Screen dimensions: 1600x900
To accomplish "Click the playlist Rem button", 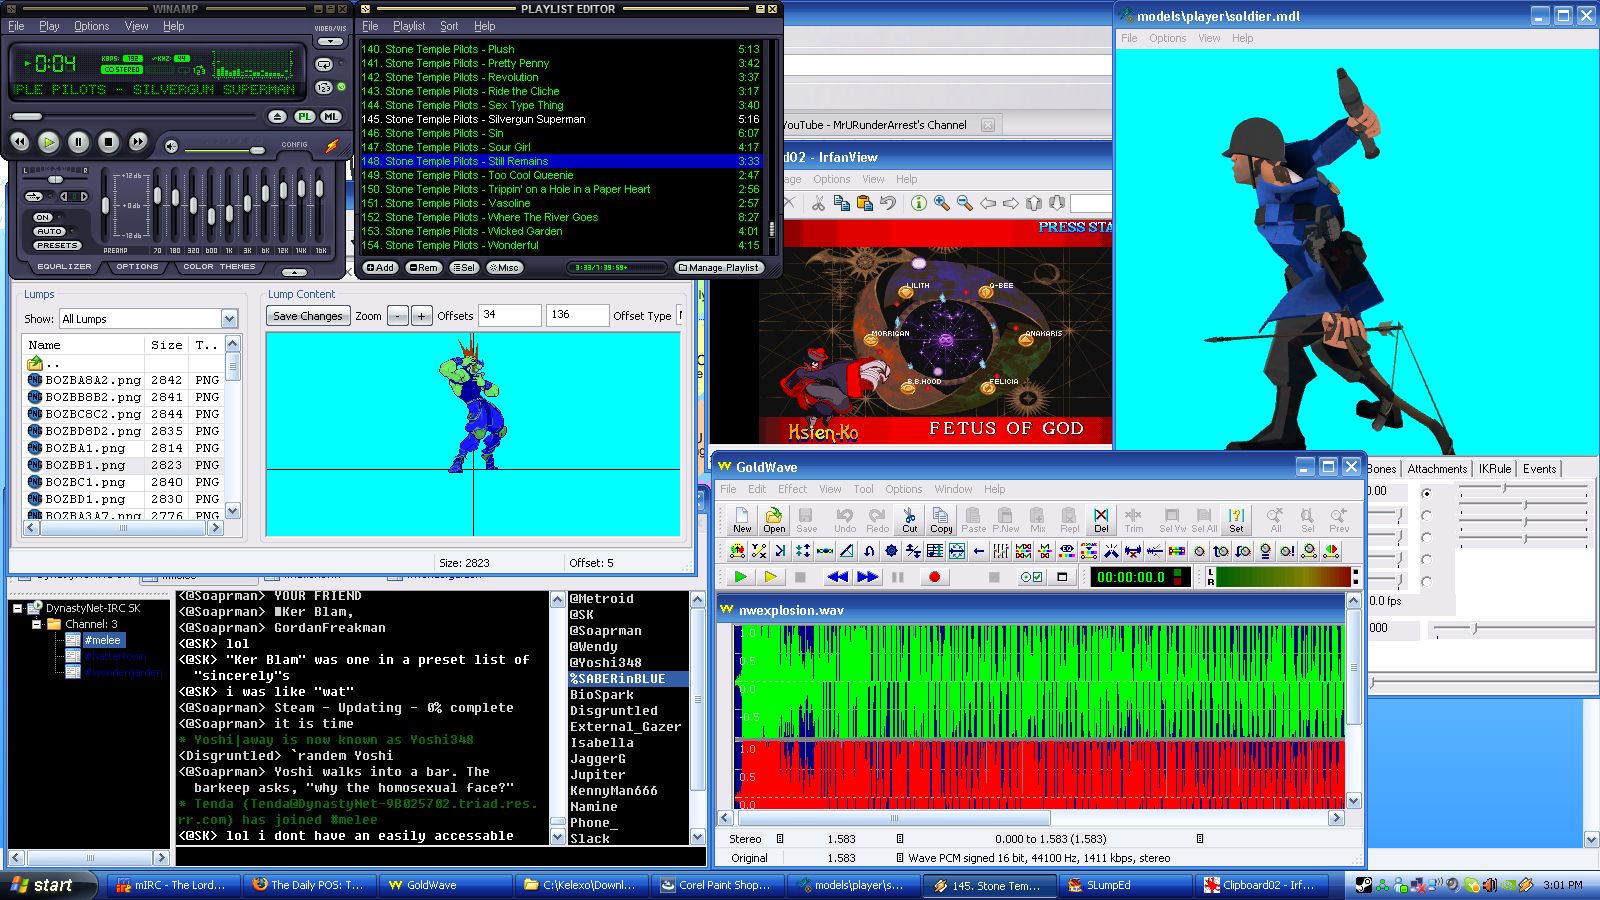I will [x=423, y=268].
